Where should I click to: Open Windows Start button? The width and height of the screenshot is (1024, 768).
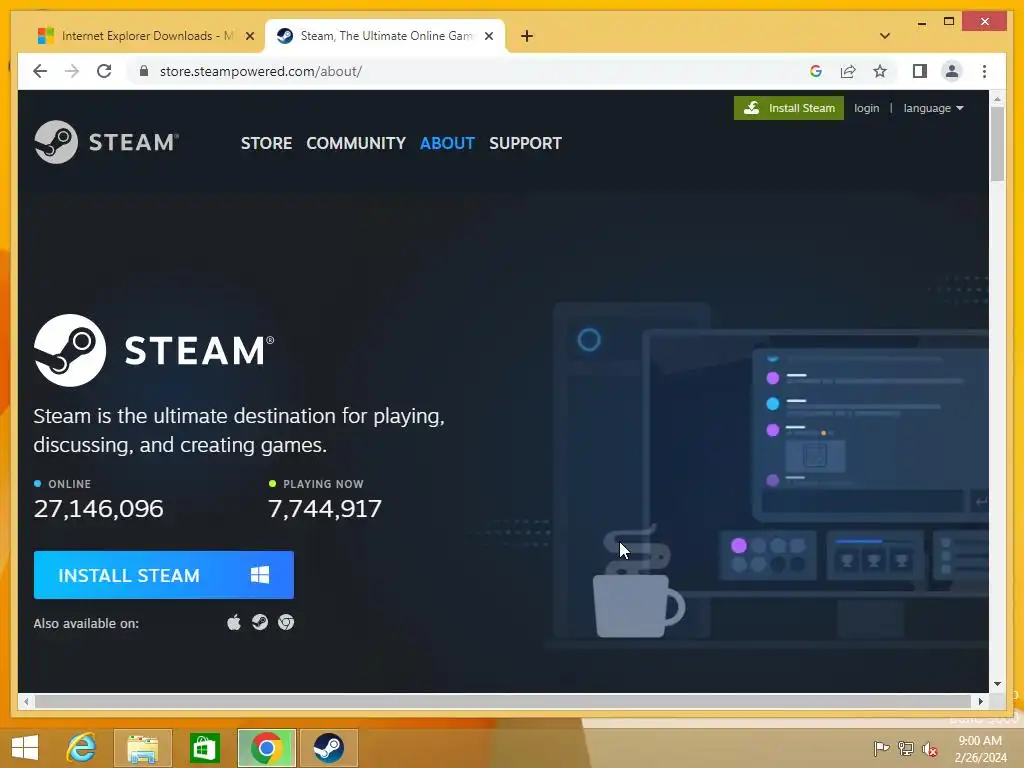tap(25, 748)
